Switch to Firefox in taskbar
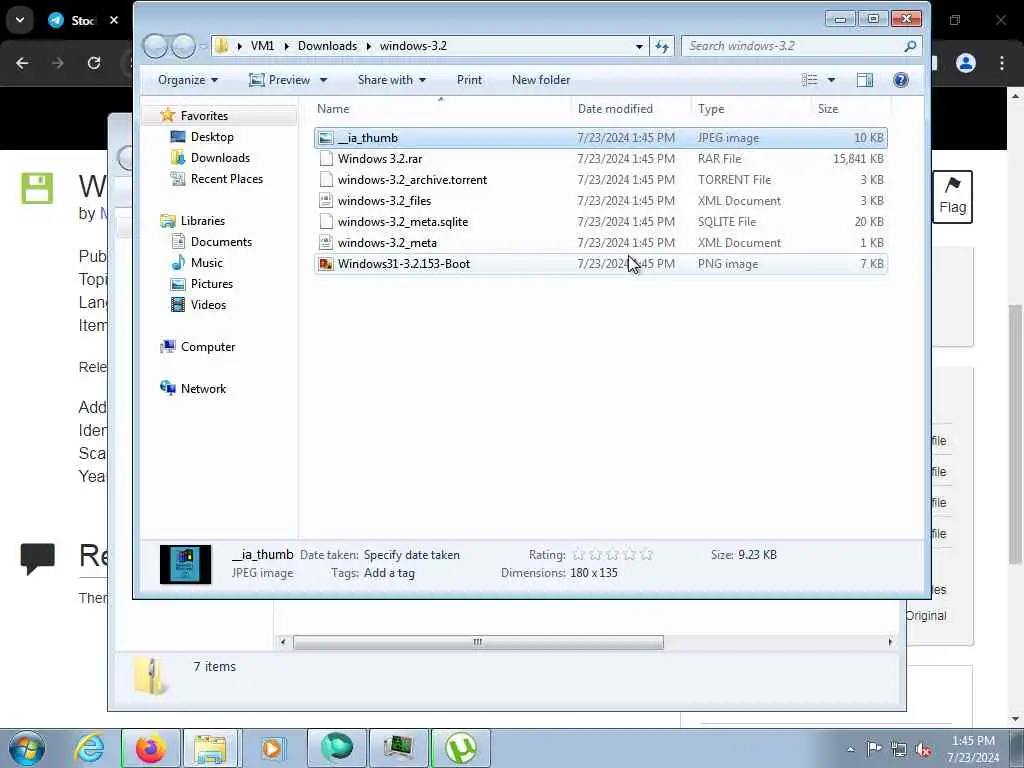The height and width of the screenshot is (768, 1024). click(x=150, y=748)
